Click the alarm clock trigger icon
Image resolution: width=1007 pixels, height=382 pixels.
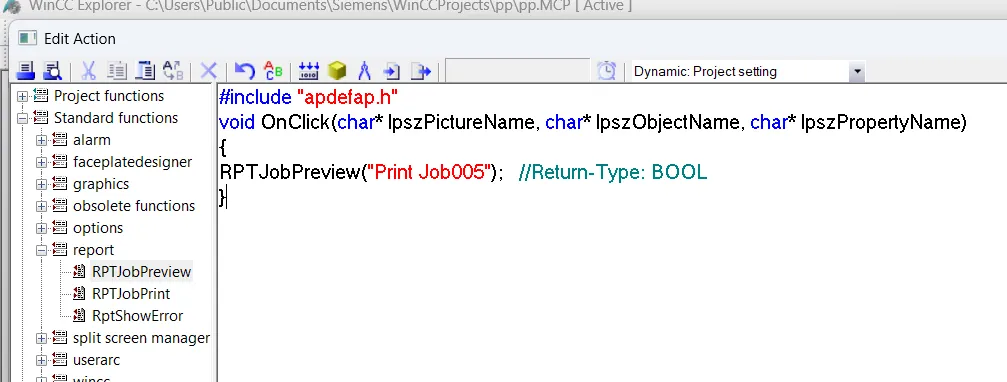(x=606, y=71)
